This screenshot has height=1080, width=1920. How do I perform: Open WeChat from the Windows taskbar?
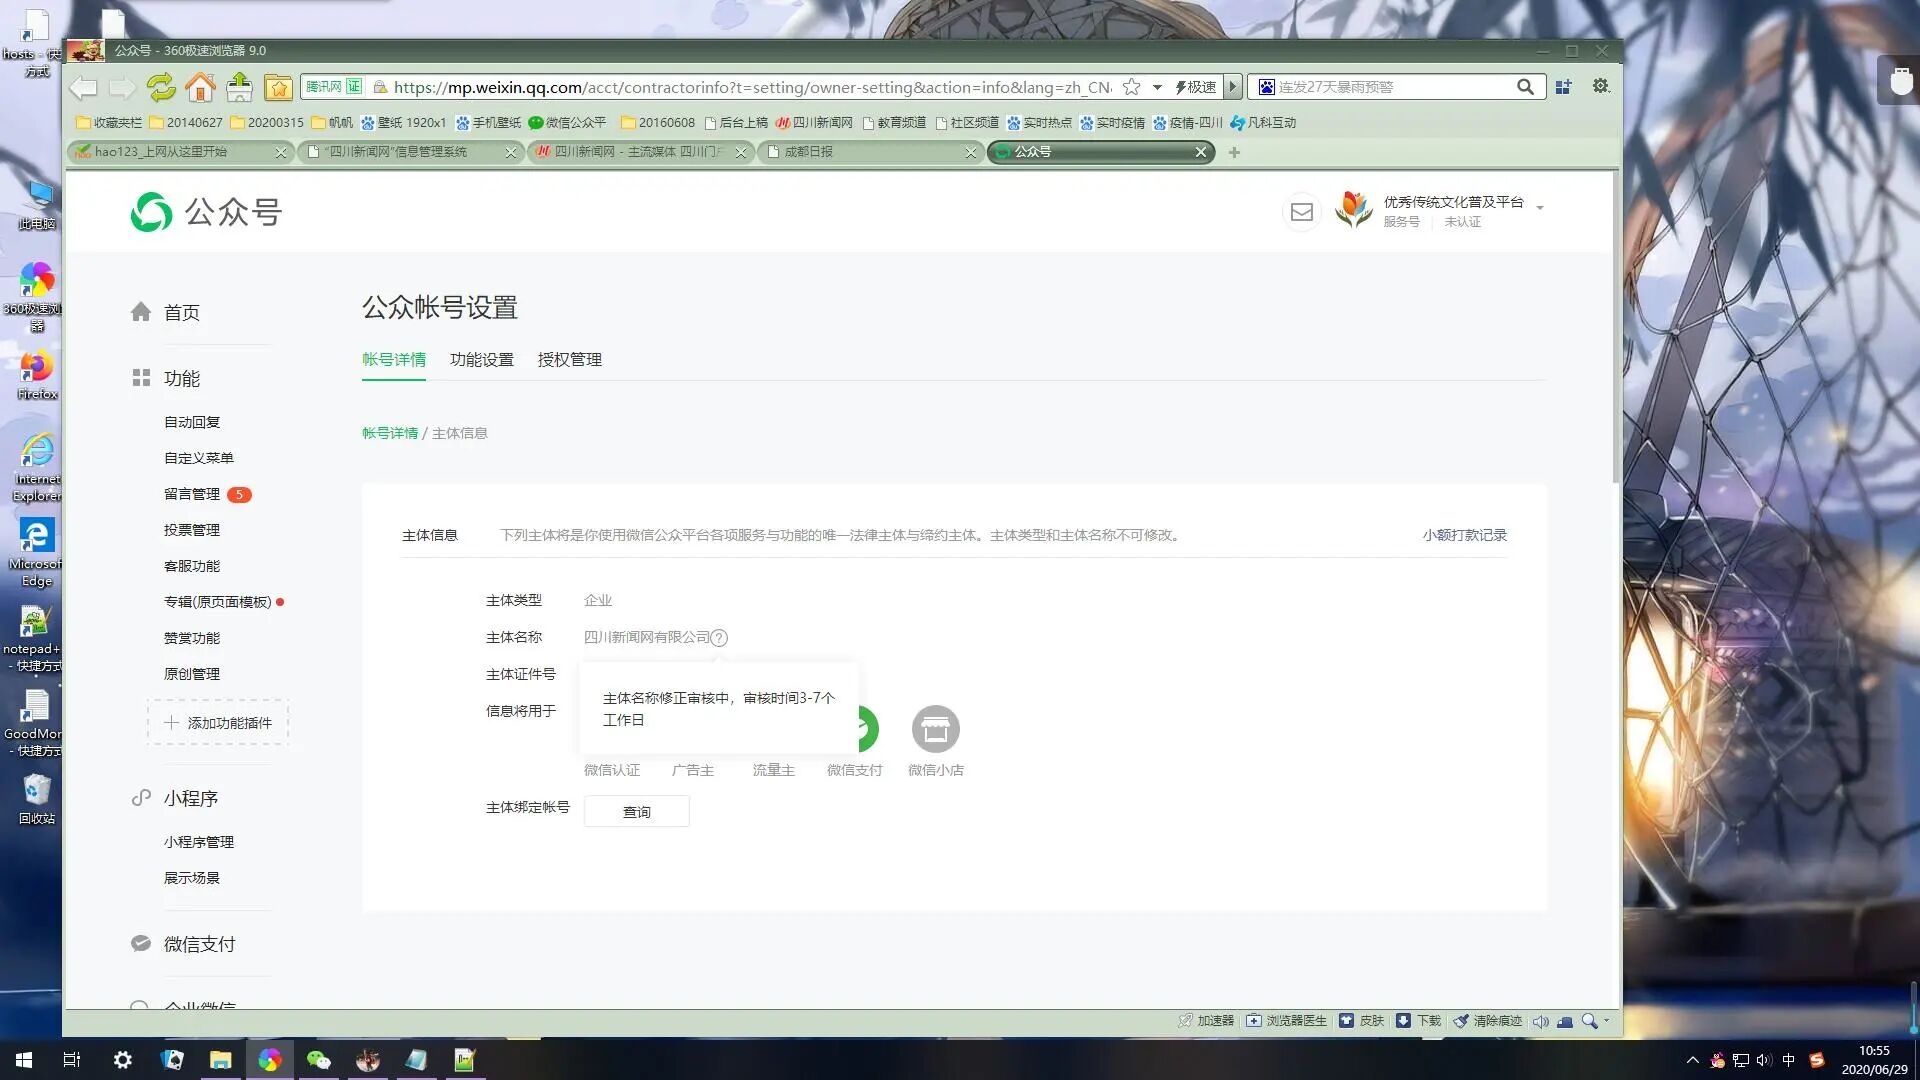[318, 1060]
